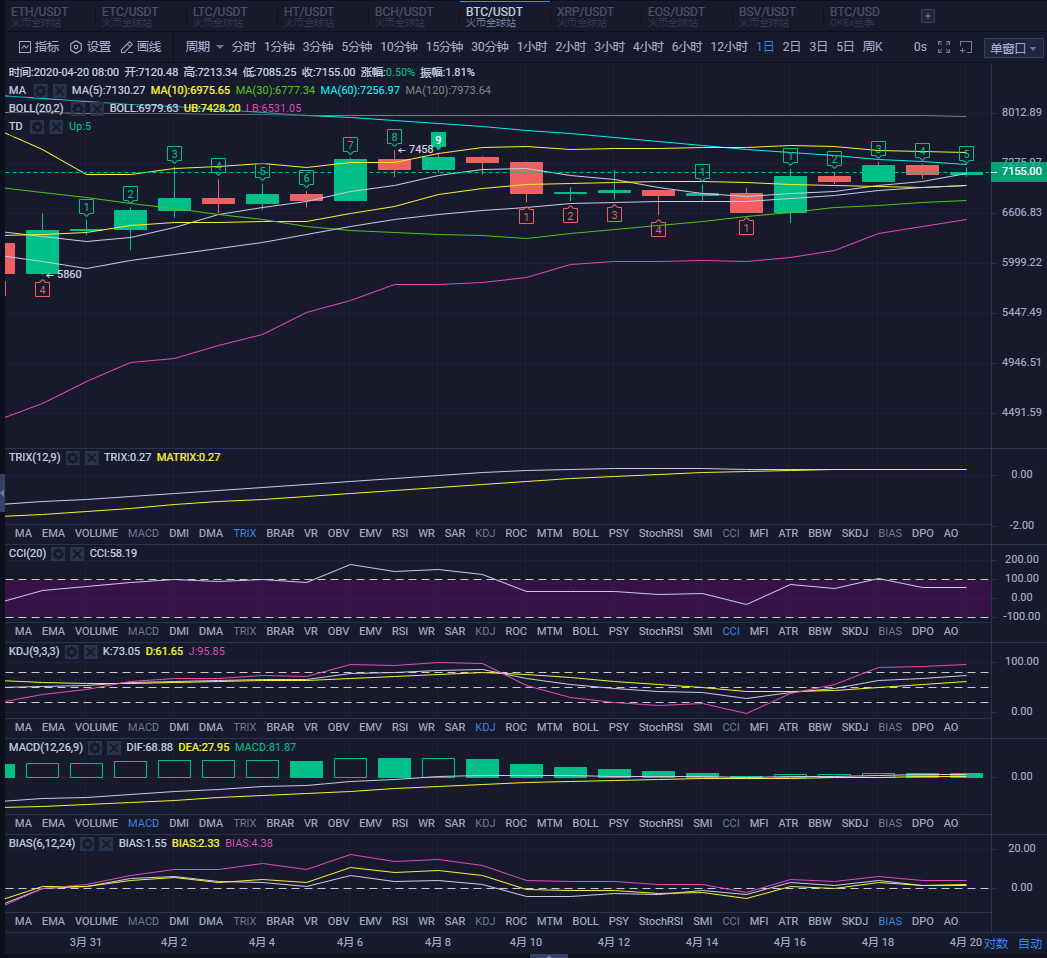The image size is (1047, 958).
Task: Expand the collapsed left side panel arrow
Action: tap(3, 492)
